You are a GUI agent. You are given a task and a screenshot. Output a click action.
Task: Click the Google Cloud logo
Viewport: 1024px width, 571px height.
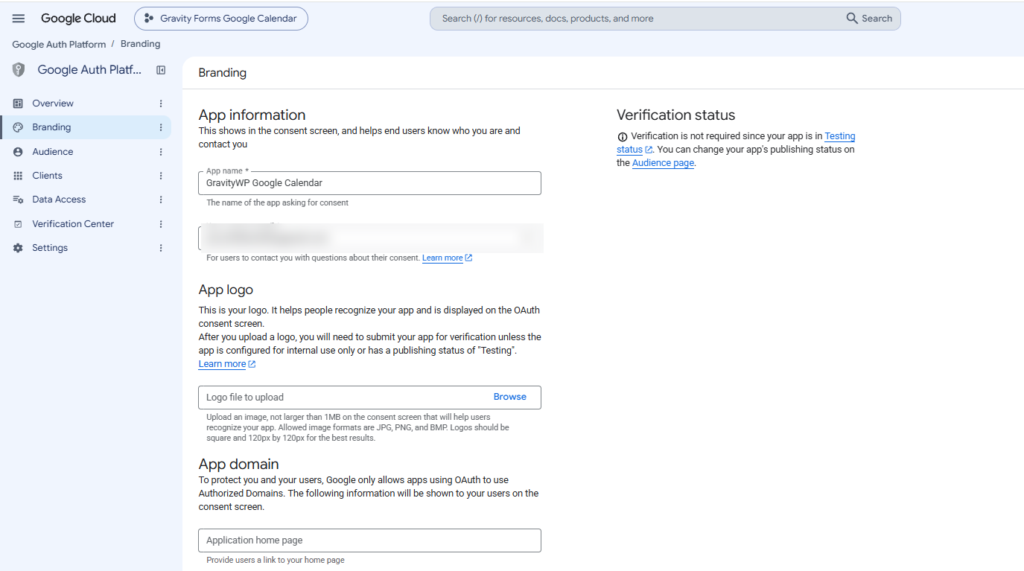pyautogui.click(x=78, y=18)
